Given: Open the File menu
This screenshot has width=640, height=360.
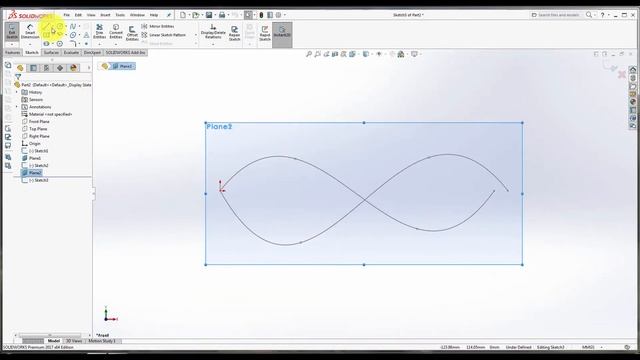Looking at the screenshot, I should (x=67, y=15).
